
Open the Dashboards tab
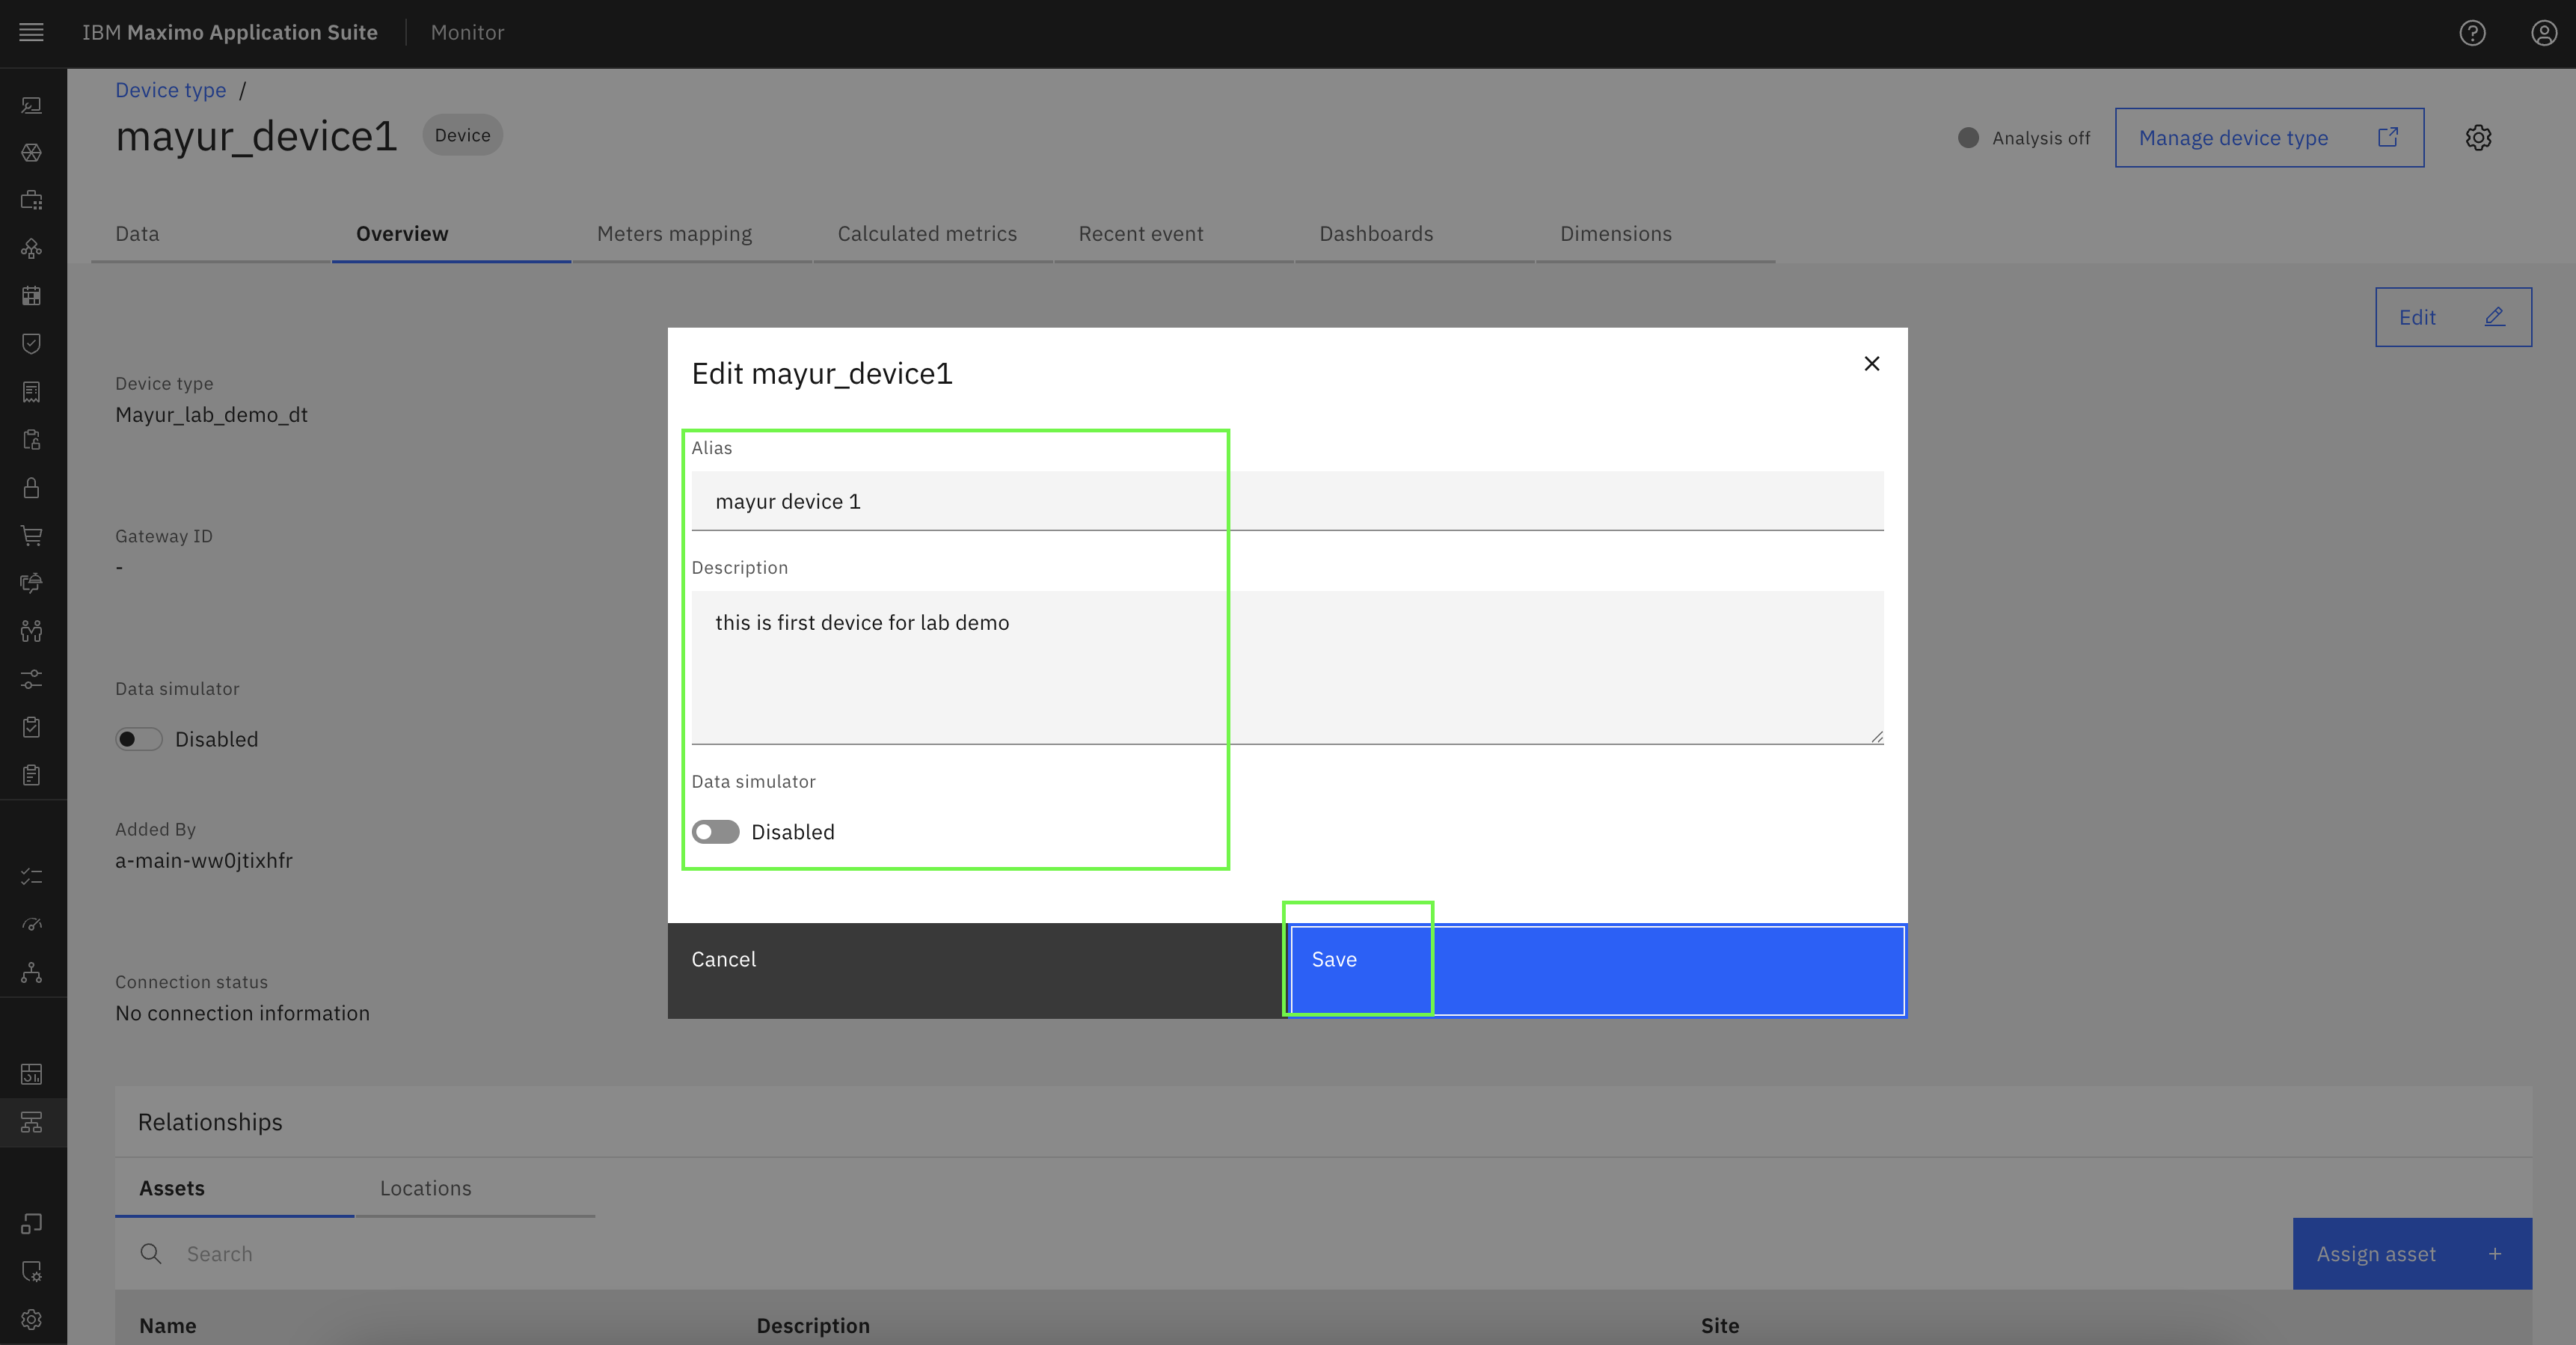(1415, 234)
